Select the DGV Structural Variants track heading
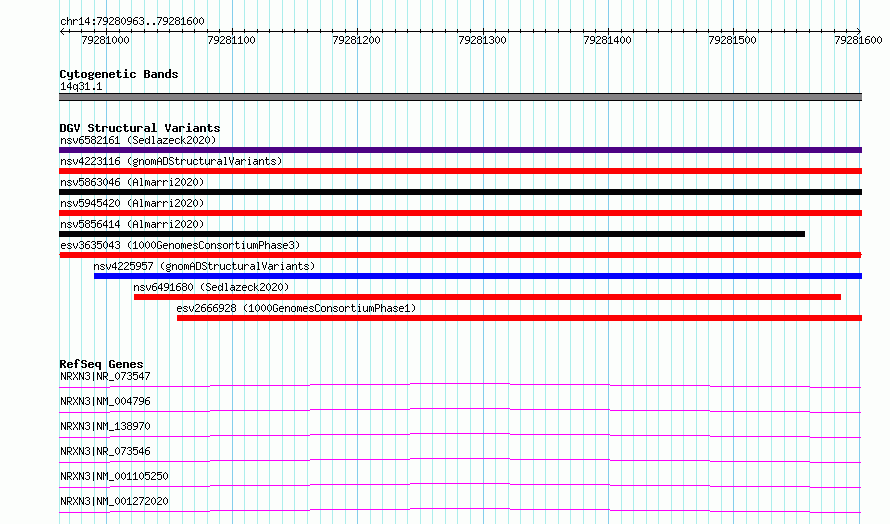890x524 pixels. [x=140, y=128]
